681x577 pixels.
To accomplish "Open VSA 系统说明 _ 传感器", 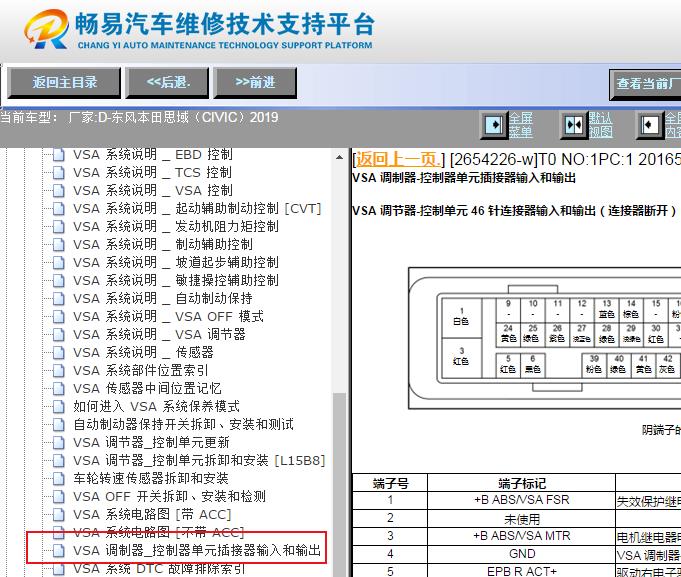I will pos(143,353).
